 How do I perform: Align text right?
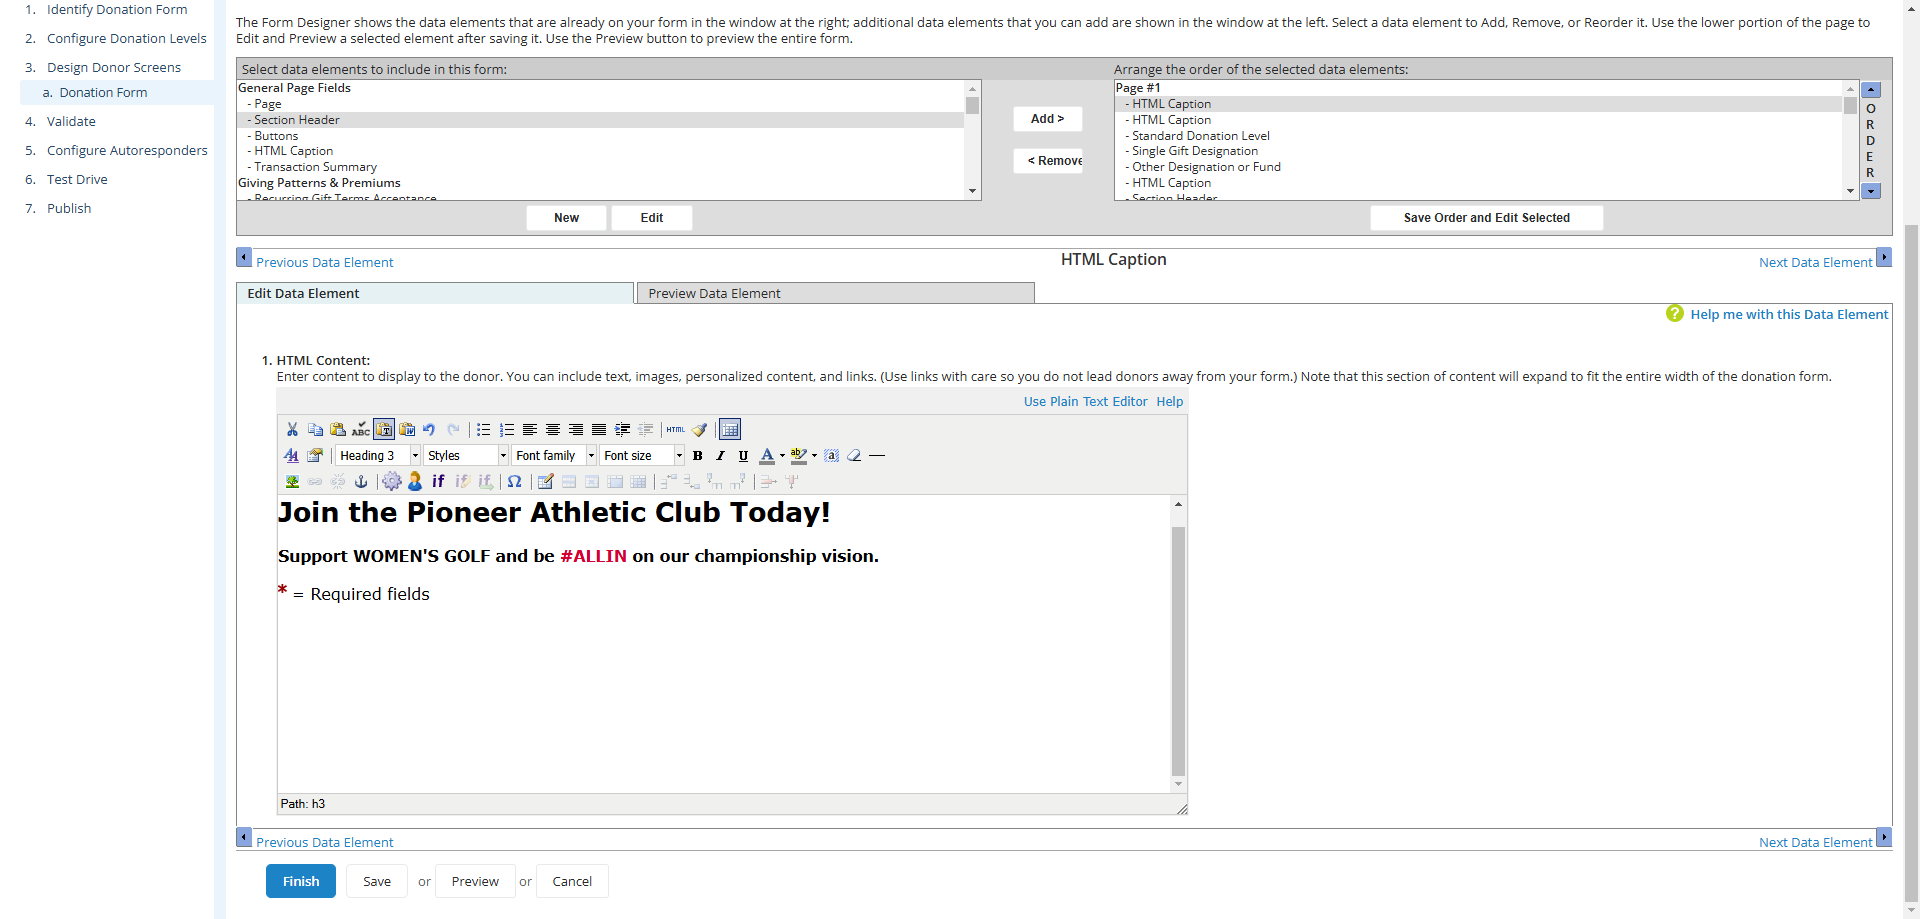pyautogui.click(x=576, y=429)
